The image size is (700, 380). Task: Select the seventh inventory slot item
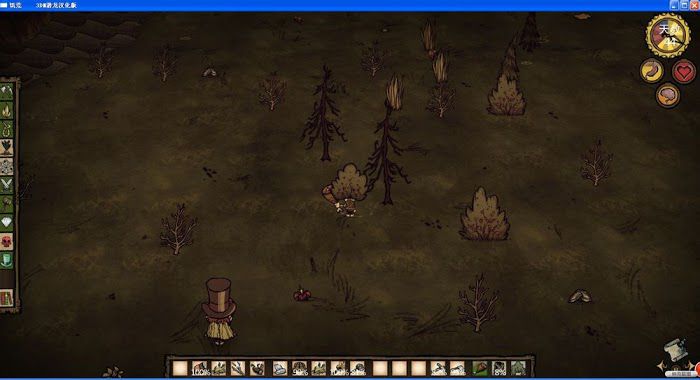pyautogui.click(x=300, y=368)
